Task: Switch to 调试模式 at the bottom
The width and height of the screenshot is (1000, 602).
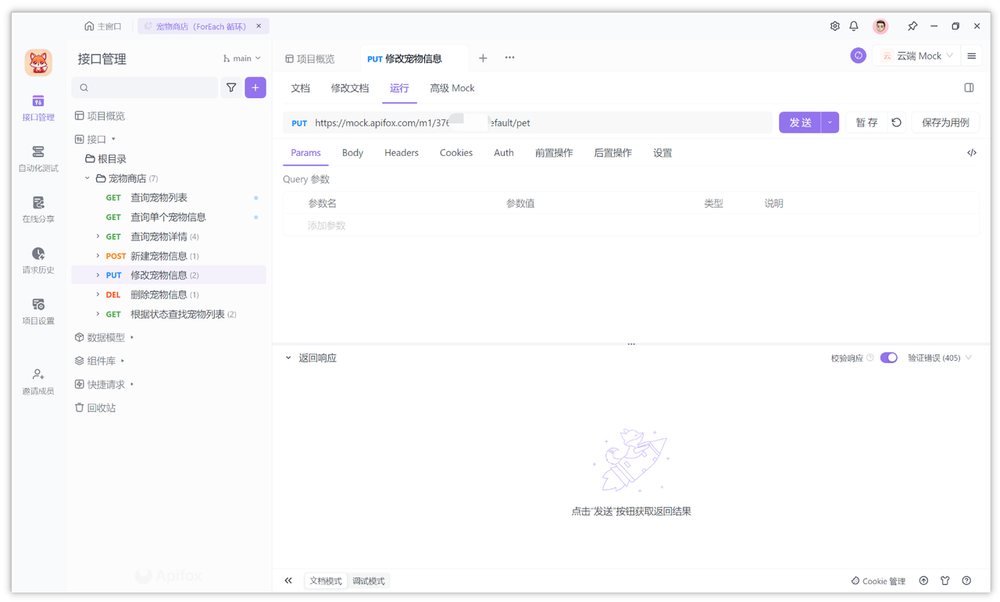Action: coord(369,581)
